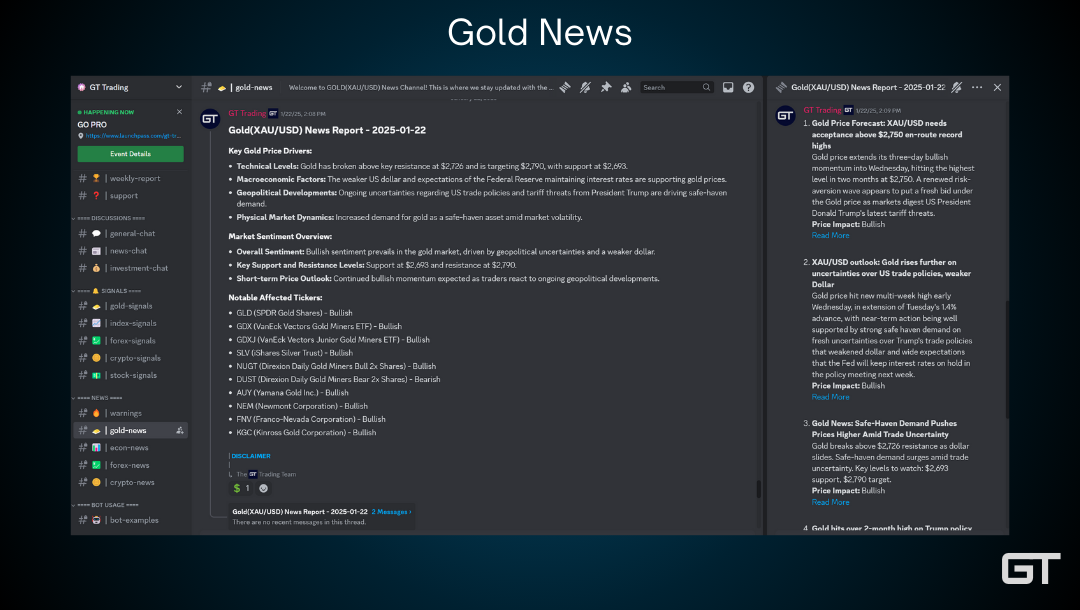1080x610 pixels.
Task: Open the index-signals channel
Action: [x=130, y=323]
